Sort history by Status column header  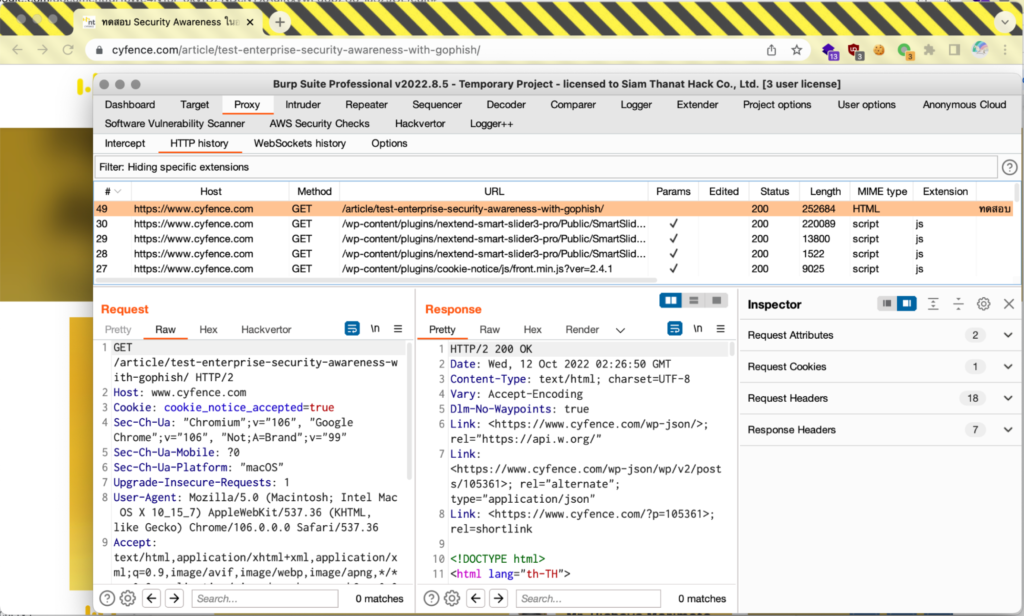775,191
